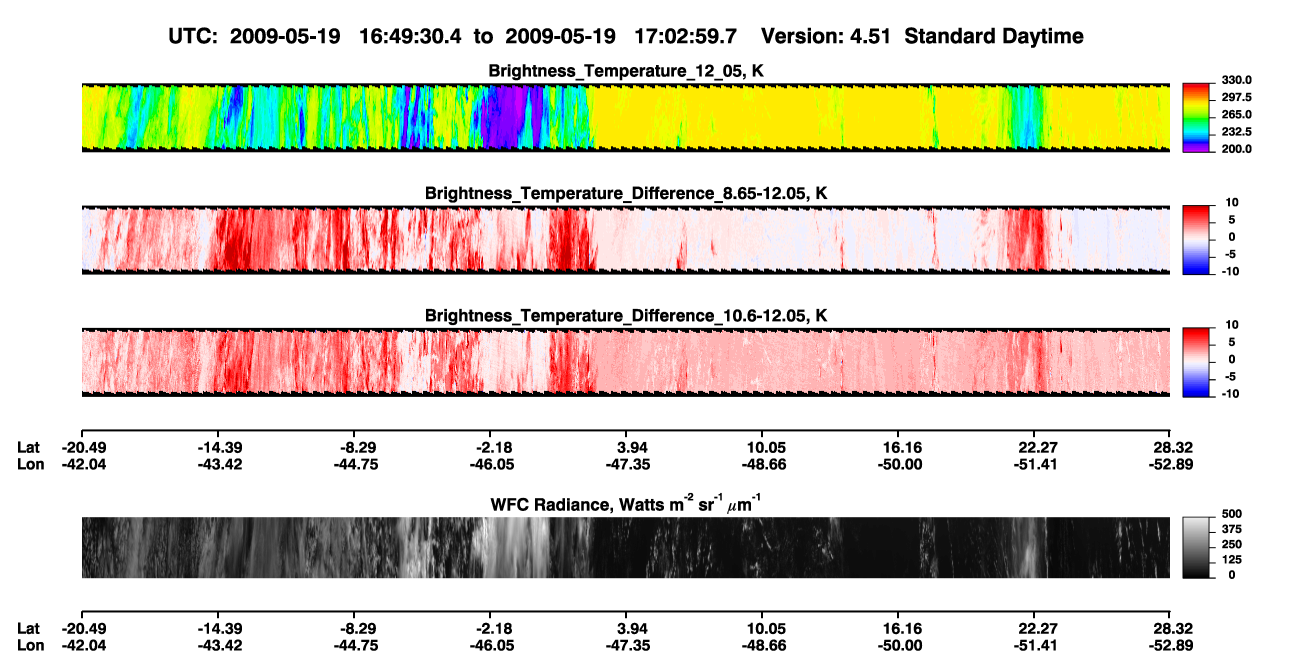Screen dimensions: 1300x667
Task: Click the Brightness_Temperature_12_05 image strip
Action: click(x=626, y=118)
